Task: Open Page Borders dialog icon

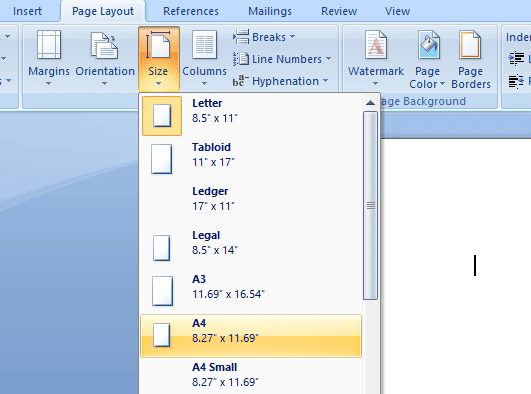Action: tap(470, 45)
